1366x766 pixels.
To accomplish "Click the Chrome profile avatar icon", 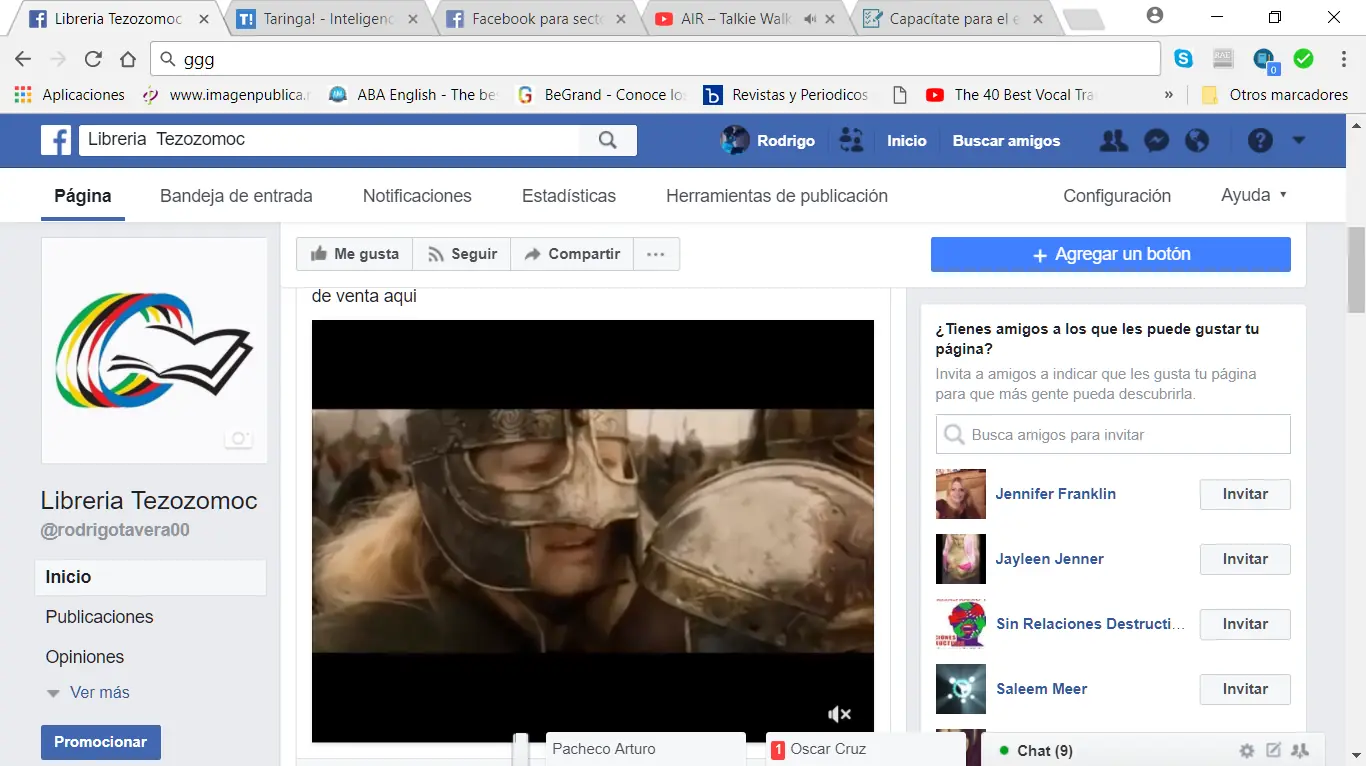I will [x=1155, y=16].
